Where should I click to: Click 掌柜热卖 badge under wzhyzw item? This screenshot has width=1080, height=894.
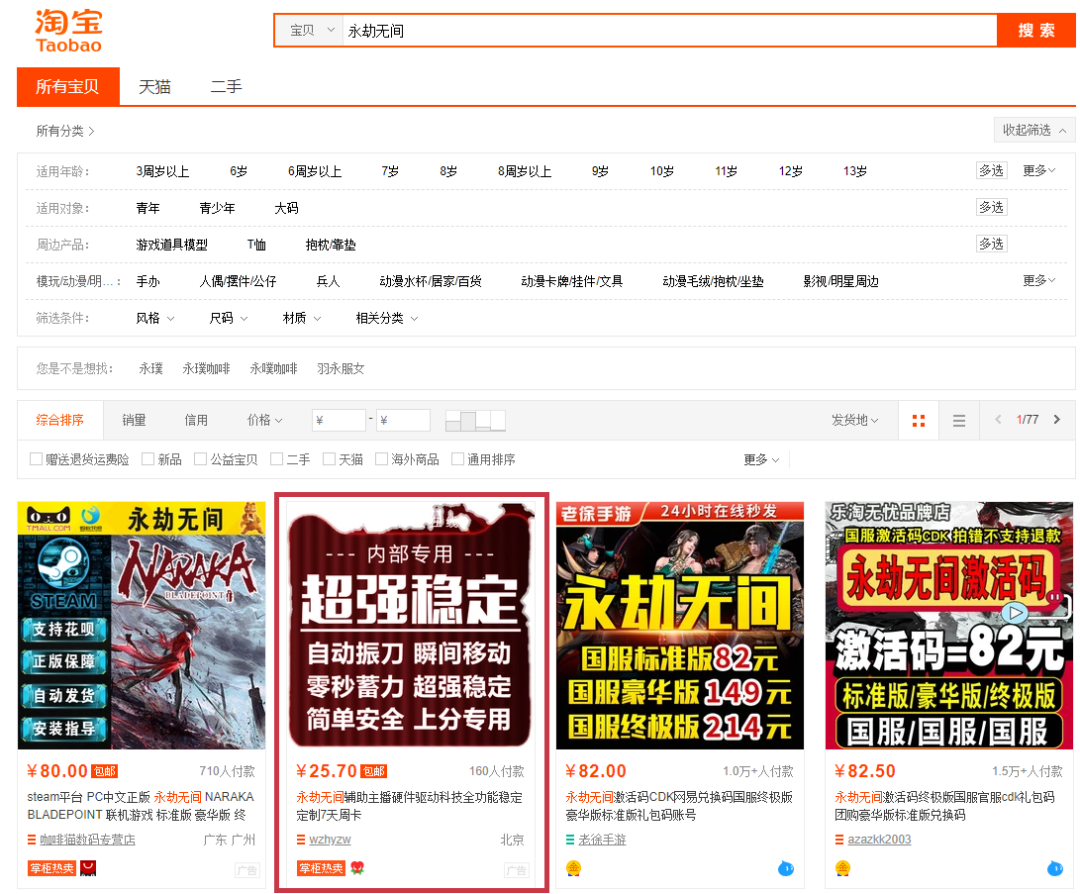(x=321, y=868)
